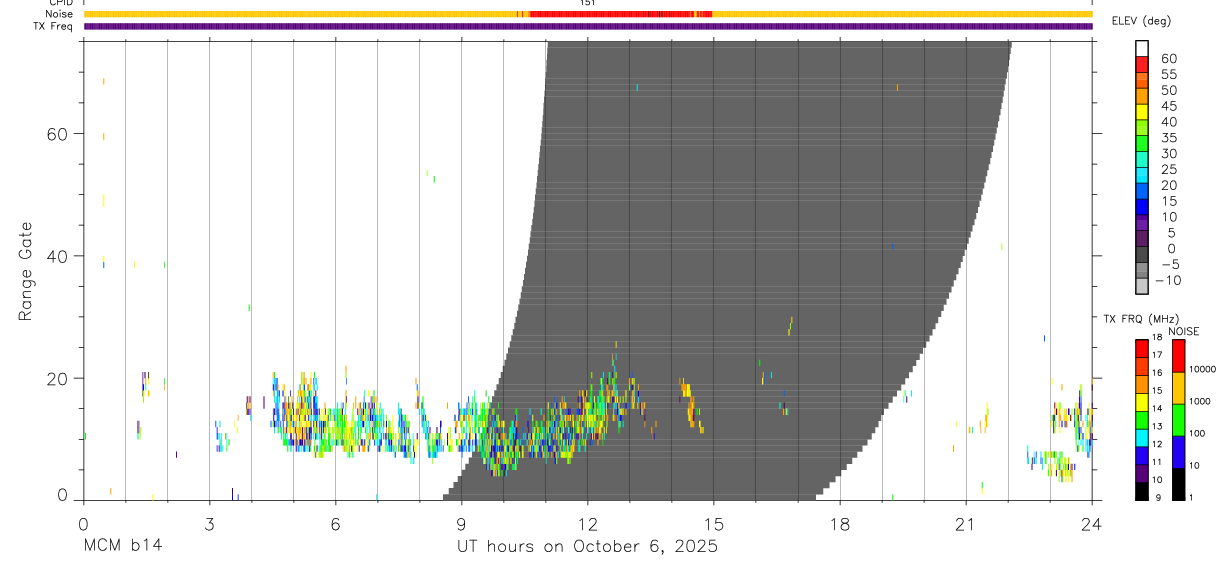Click the red ELEV segment between 60 and 55

click(1141, 65)
